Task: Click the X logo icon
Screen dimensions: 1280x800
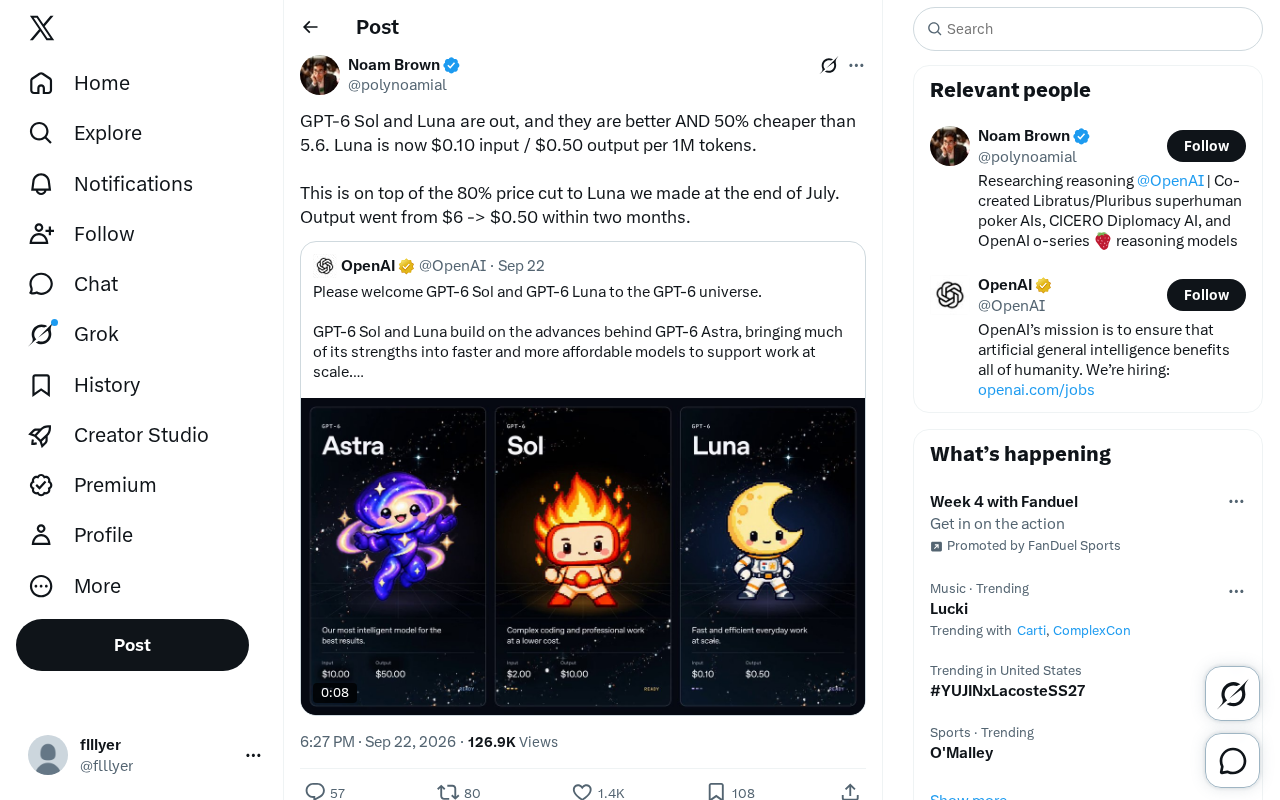Action: [x=42, y=28]
